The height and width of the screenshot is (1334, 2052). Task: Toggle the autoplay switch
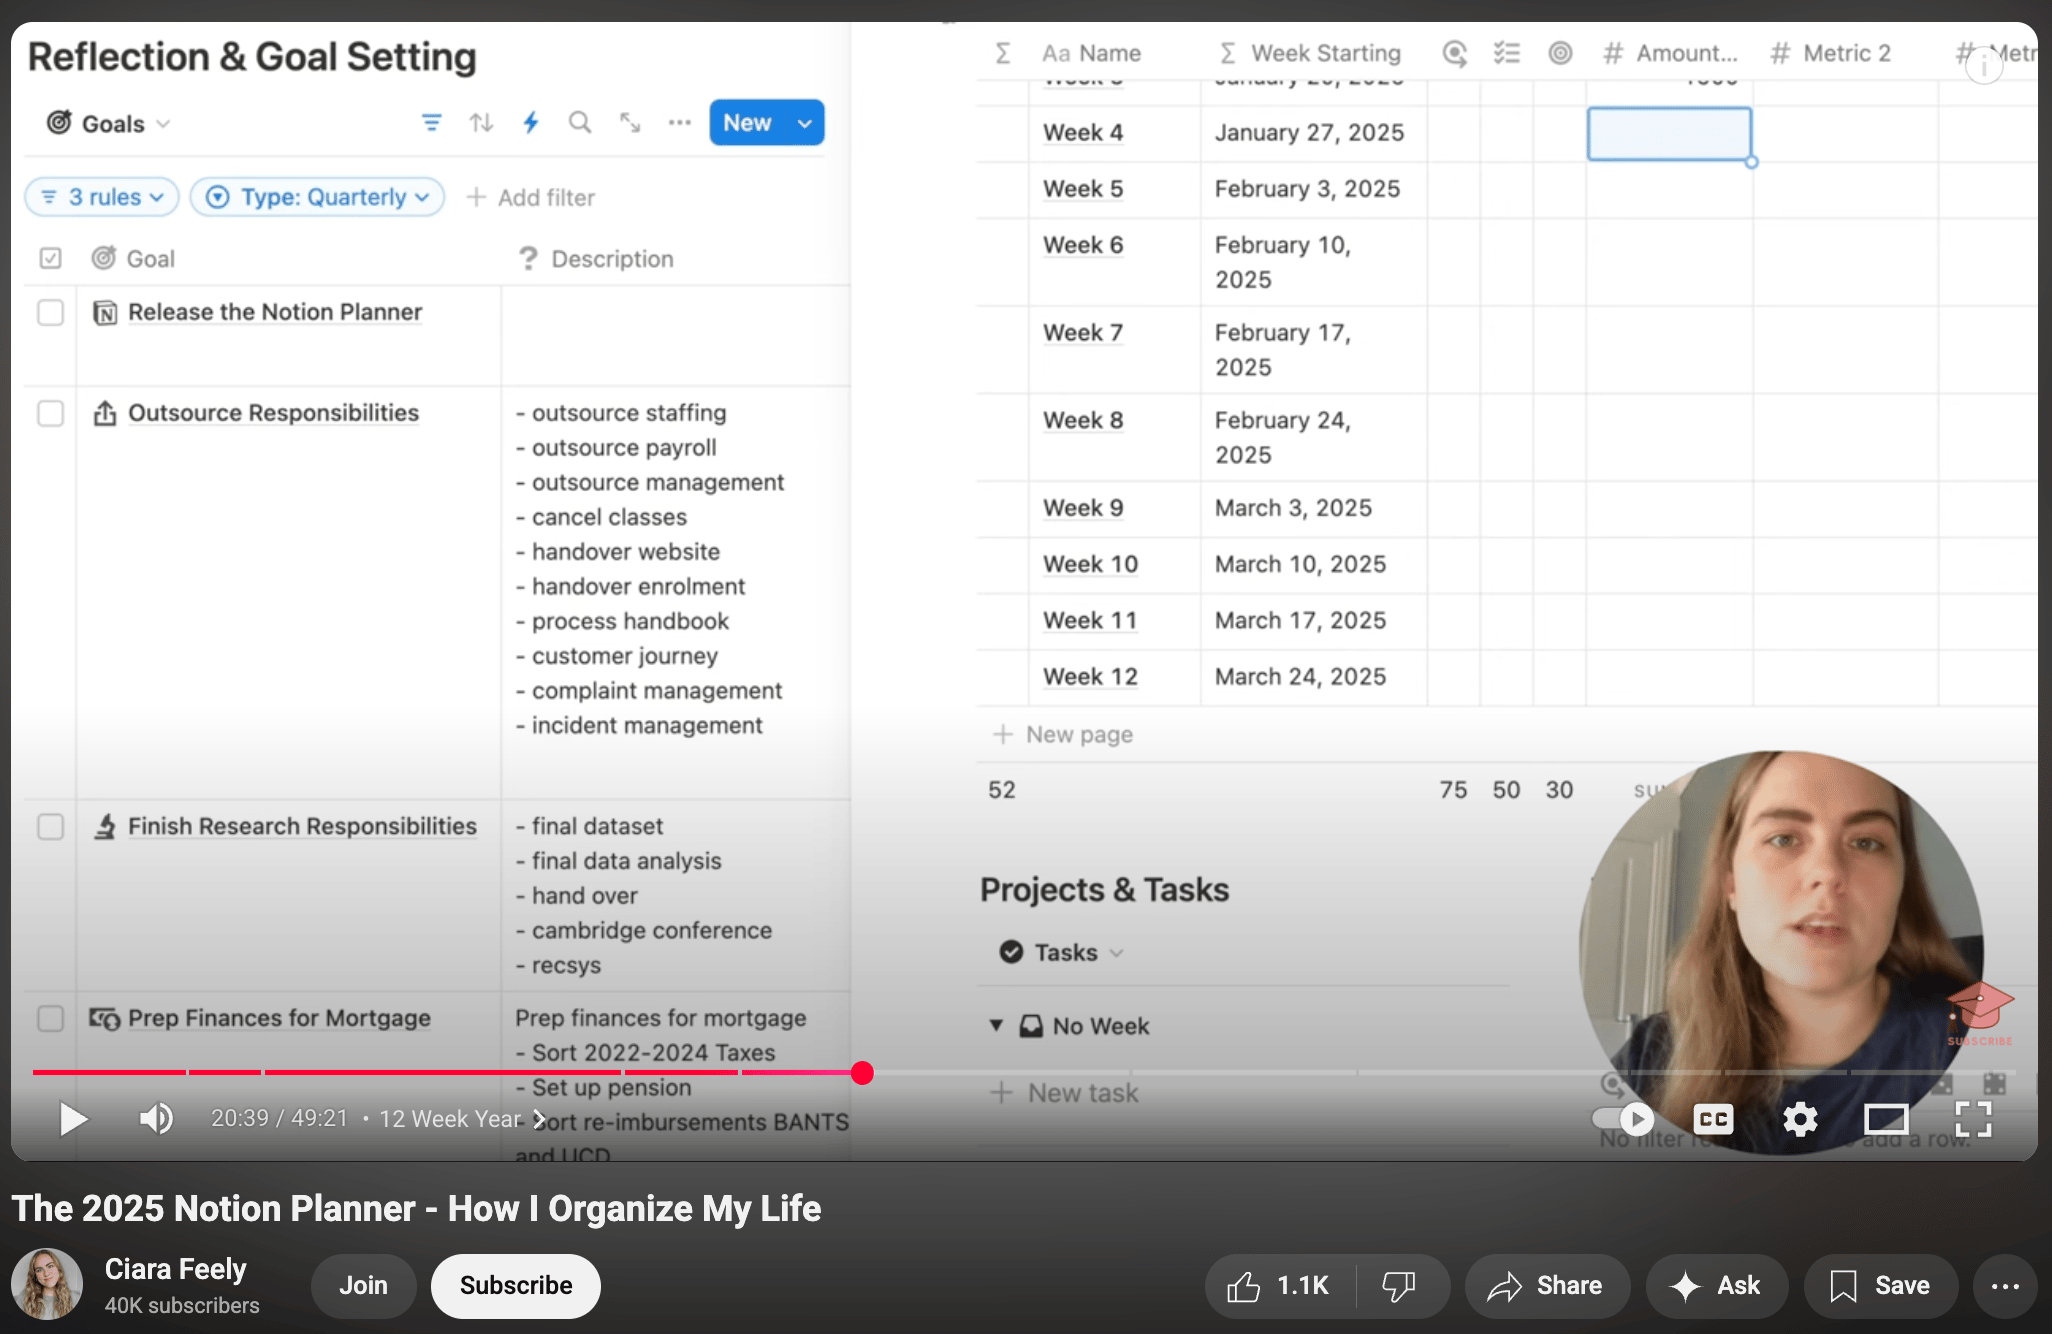click(x=1623, y=1118)
